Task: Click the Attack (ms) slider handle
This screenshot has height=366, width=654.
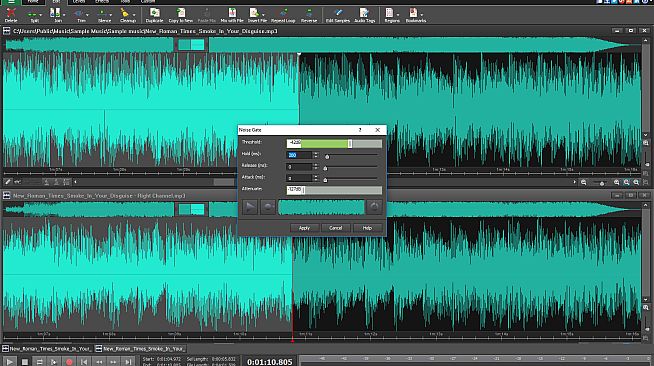Action: tap(325, 180)
